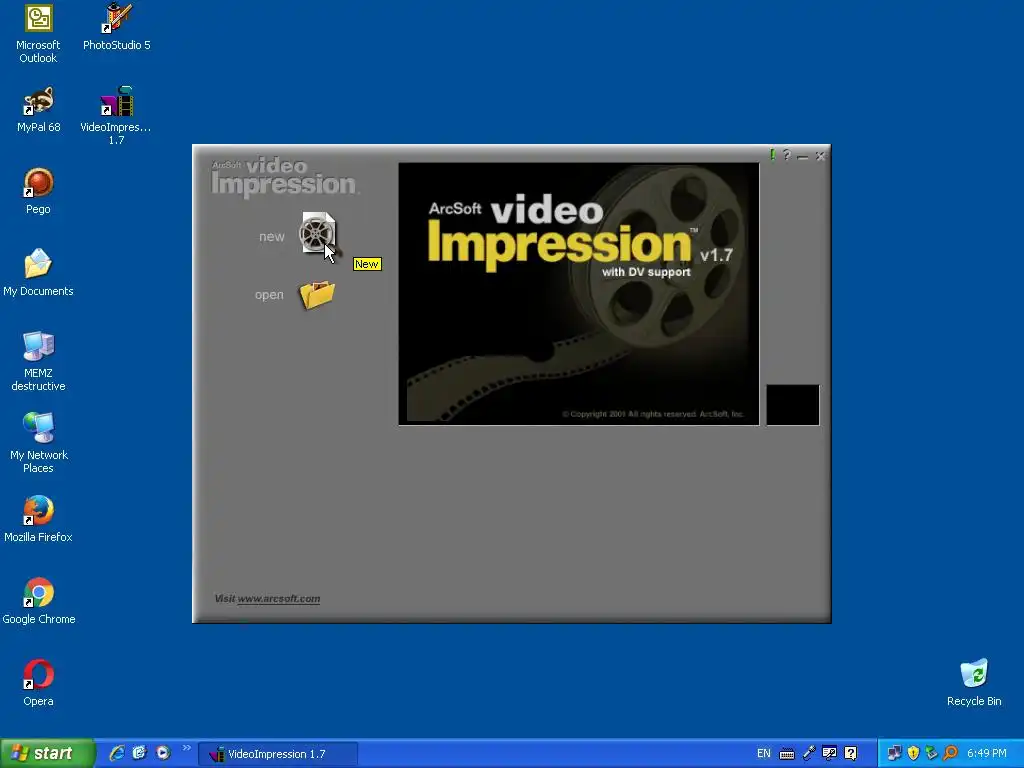This screenshot has height=768, width=1024.
Task: Click the yellow security shield tray icon
Action: (x=913, y=753)
